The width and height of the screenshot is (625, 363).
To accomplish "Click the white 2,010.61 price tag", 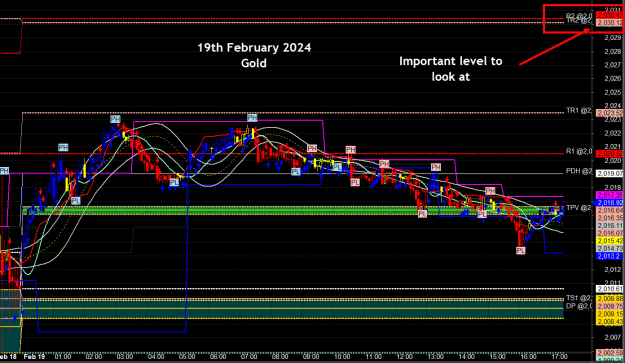I will pyautogui.click(x=609, y=289).
